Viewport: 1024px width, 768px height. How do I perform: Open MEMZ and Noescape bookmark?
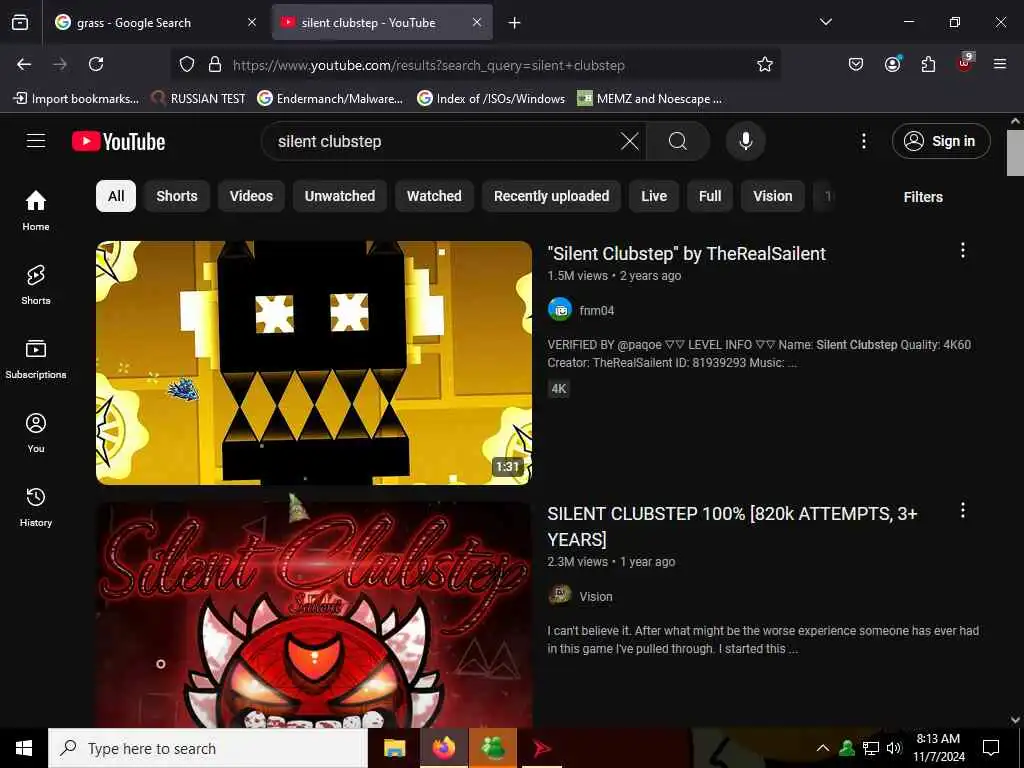pos(650,99)
